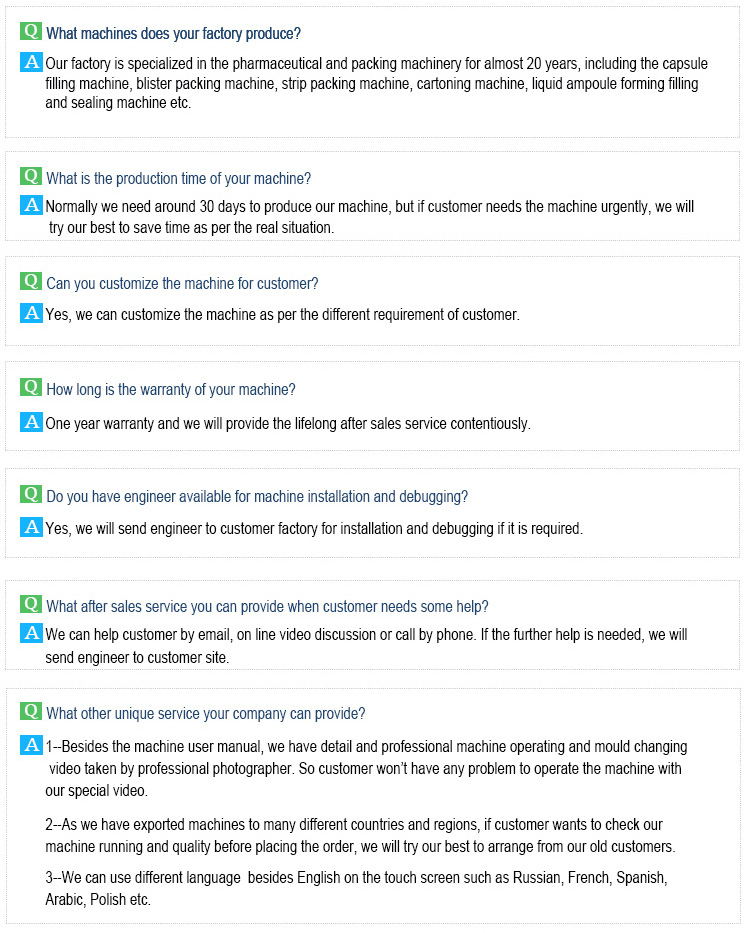Select 'Can you customize the machine for customer?' heading

click(182, 283)
